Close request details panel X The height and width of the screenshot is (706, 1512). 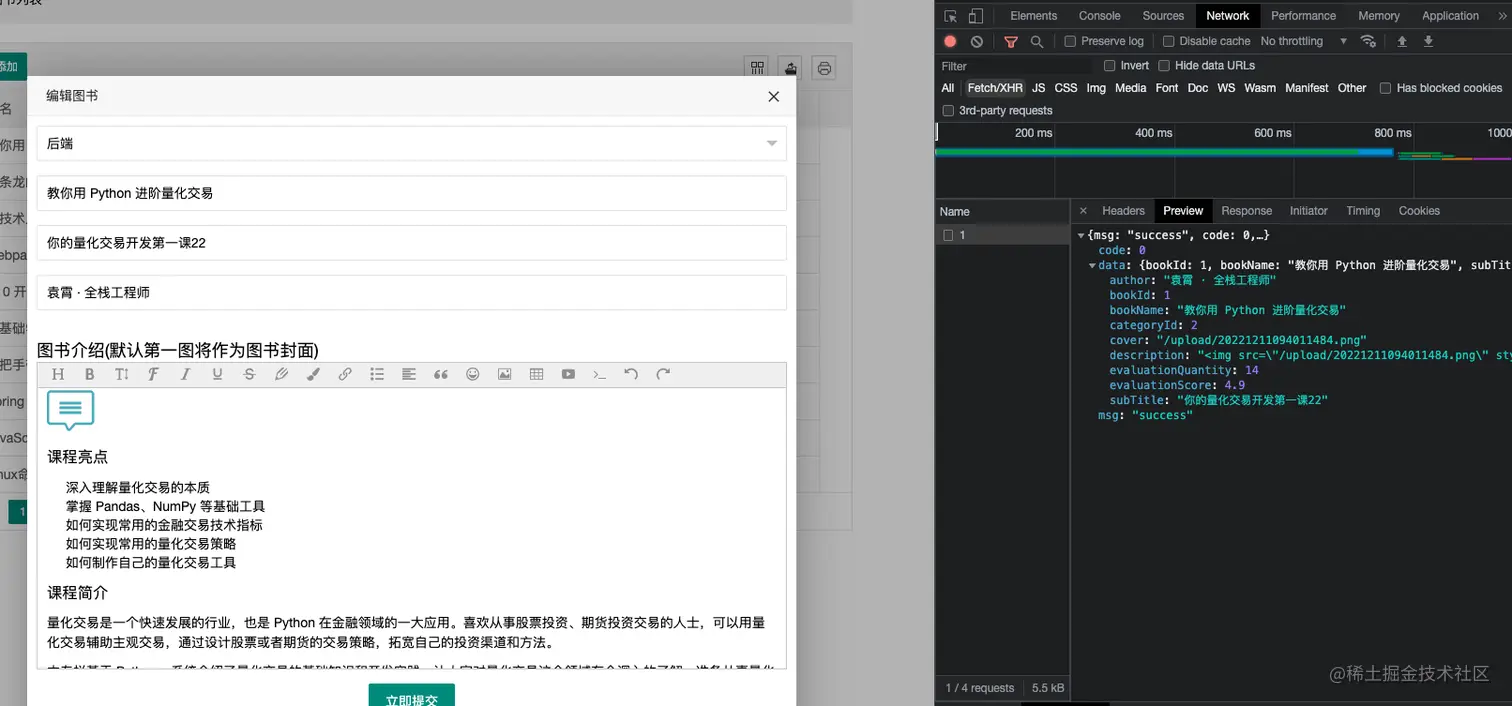1082,211
